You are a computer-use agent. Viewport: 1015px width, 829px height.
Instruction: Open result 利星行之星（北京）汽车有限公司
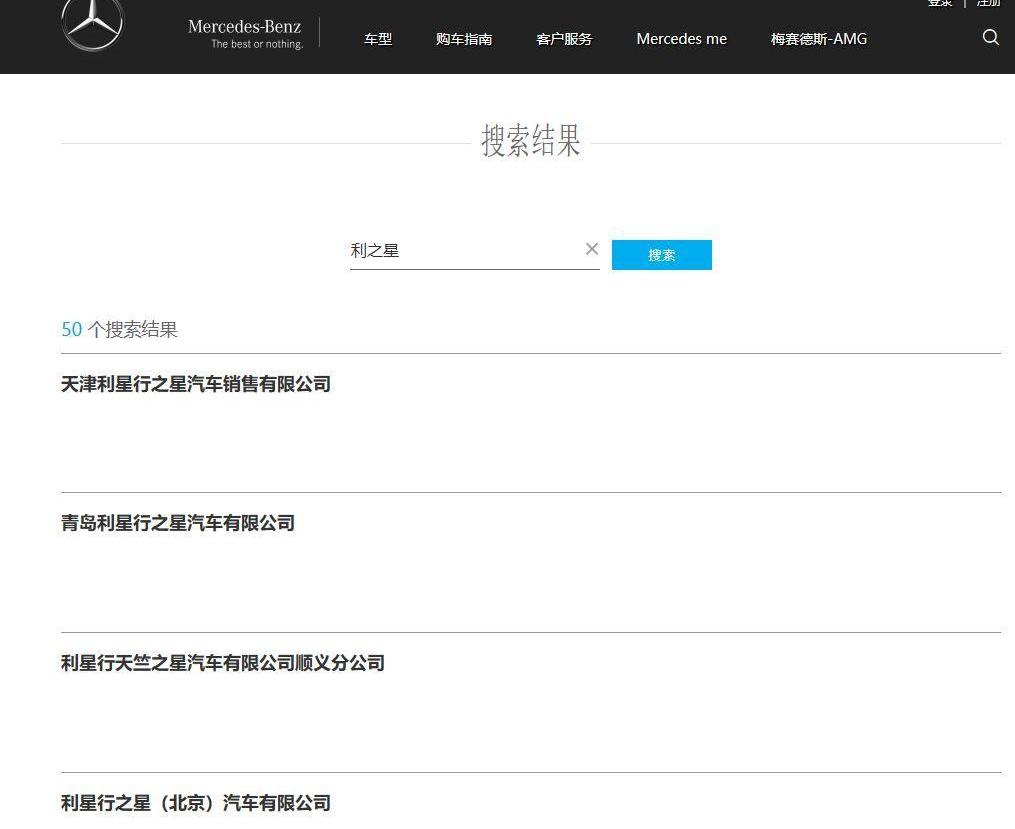pos(195,802)
